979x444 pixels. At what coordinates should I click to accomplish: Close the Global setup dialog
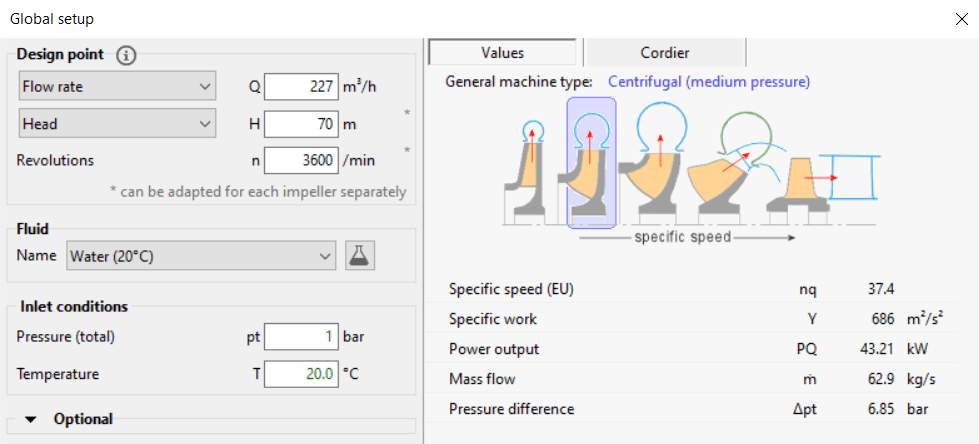961,19
